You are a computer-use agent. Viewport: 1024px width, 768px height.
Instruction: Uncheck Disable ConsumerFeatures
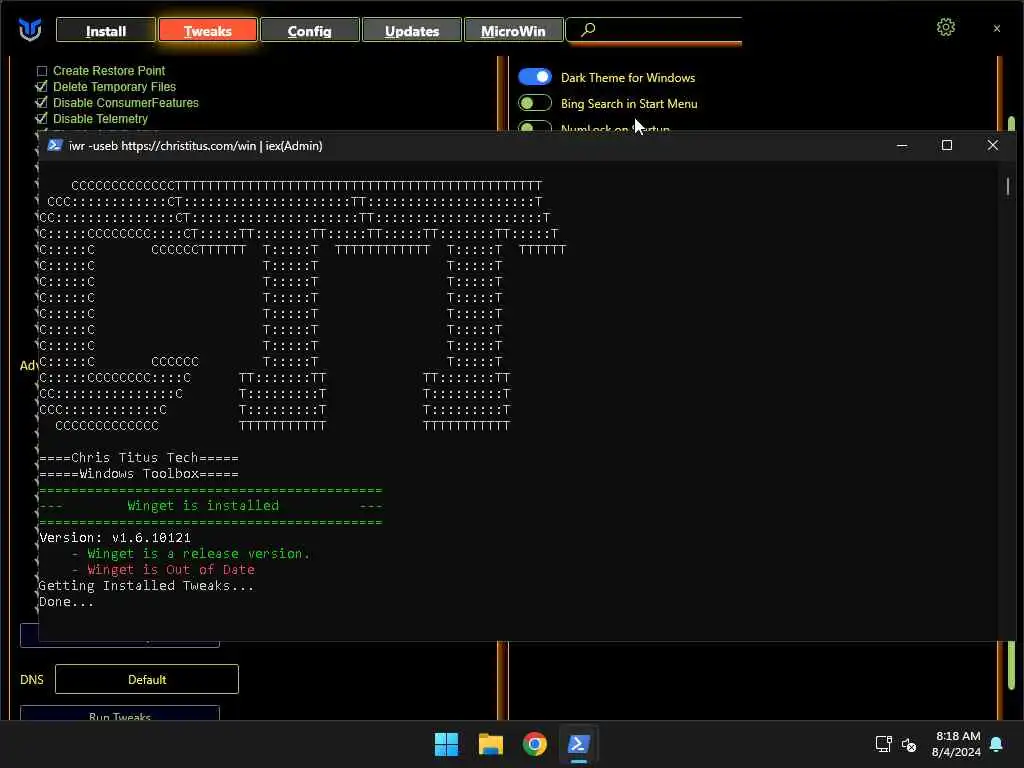(x=42, y=103)
